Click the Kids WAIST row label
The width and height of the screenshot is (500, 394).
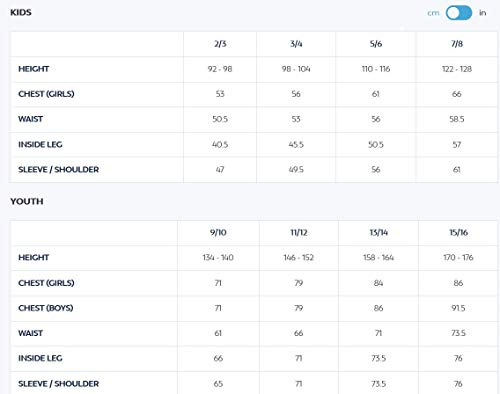30,119
